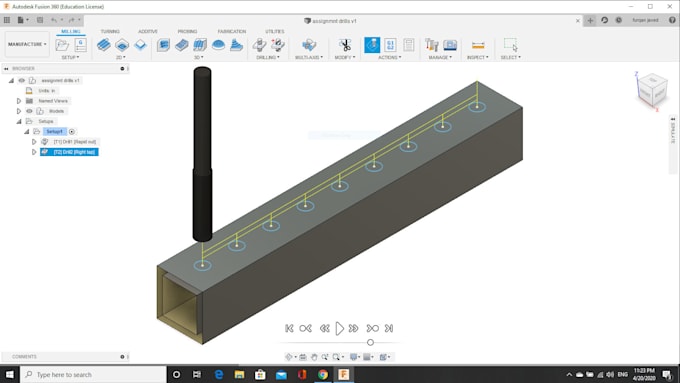Viewport: 680px width, 383px height.
Task: Click the Modify scissors icon
Action: click(345, 45)
